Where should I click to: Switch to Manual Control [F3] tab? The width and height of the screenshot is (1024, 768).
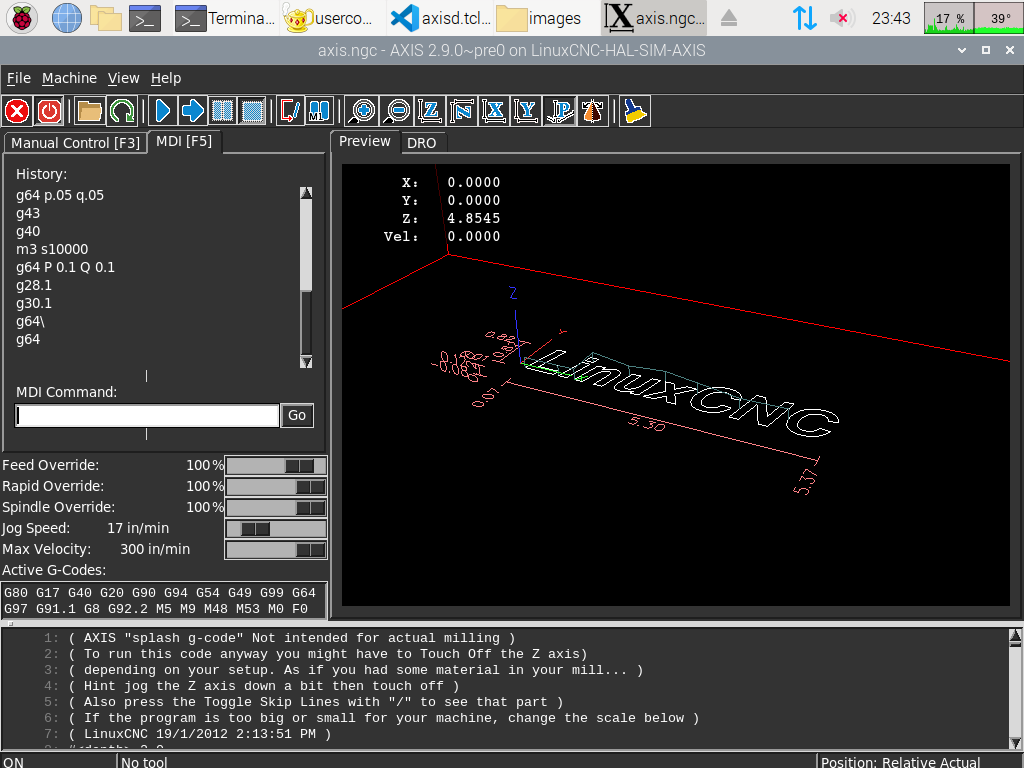(x=75, y=143)
